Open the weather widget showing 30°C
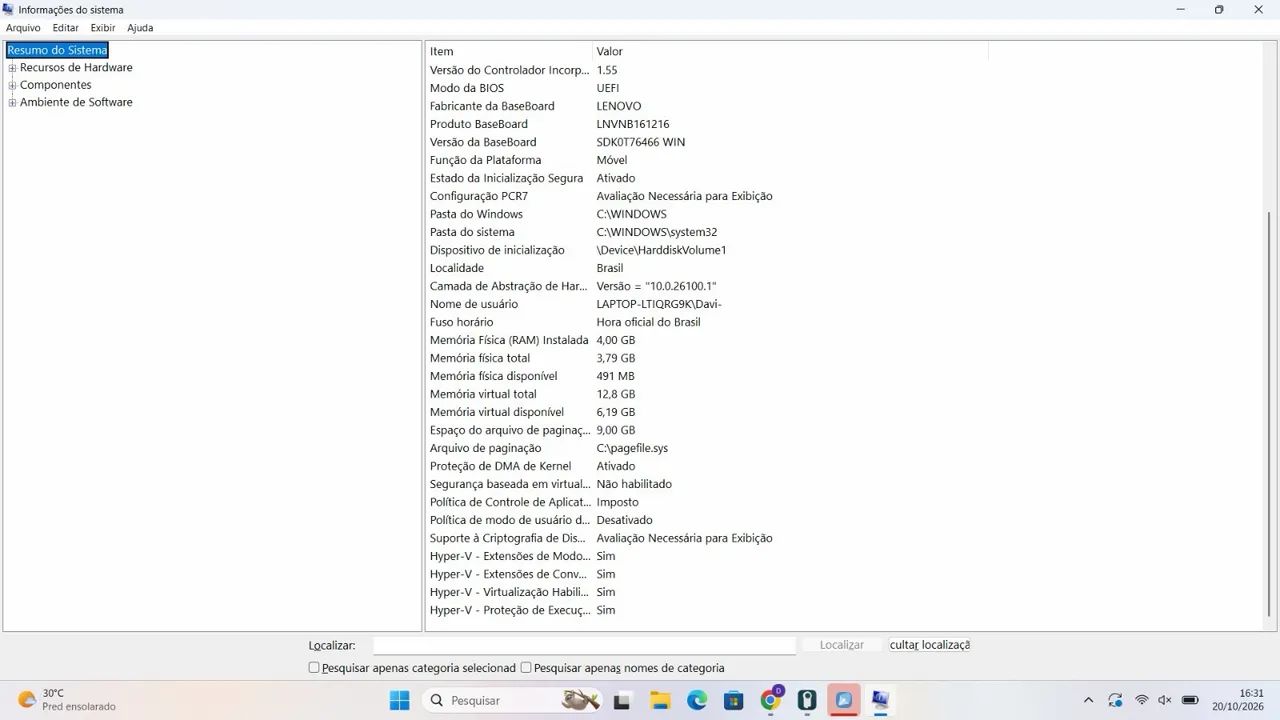This screenshot has width=1280, height=720. pyautogui.click(x=67, y=700)
